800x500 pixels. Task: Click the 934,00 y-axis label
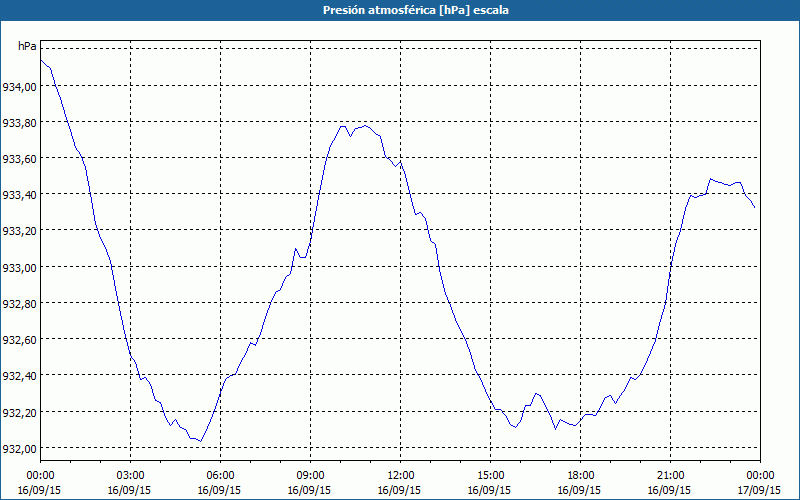(x=20, y=87)
